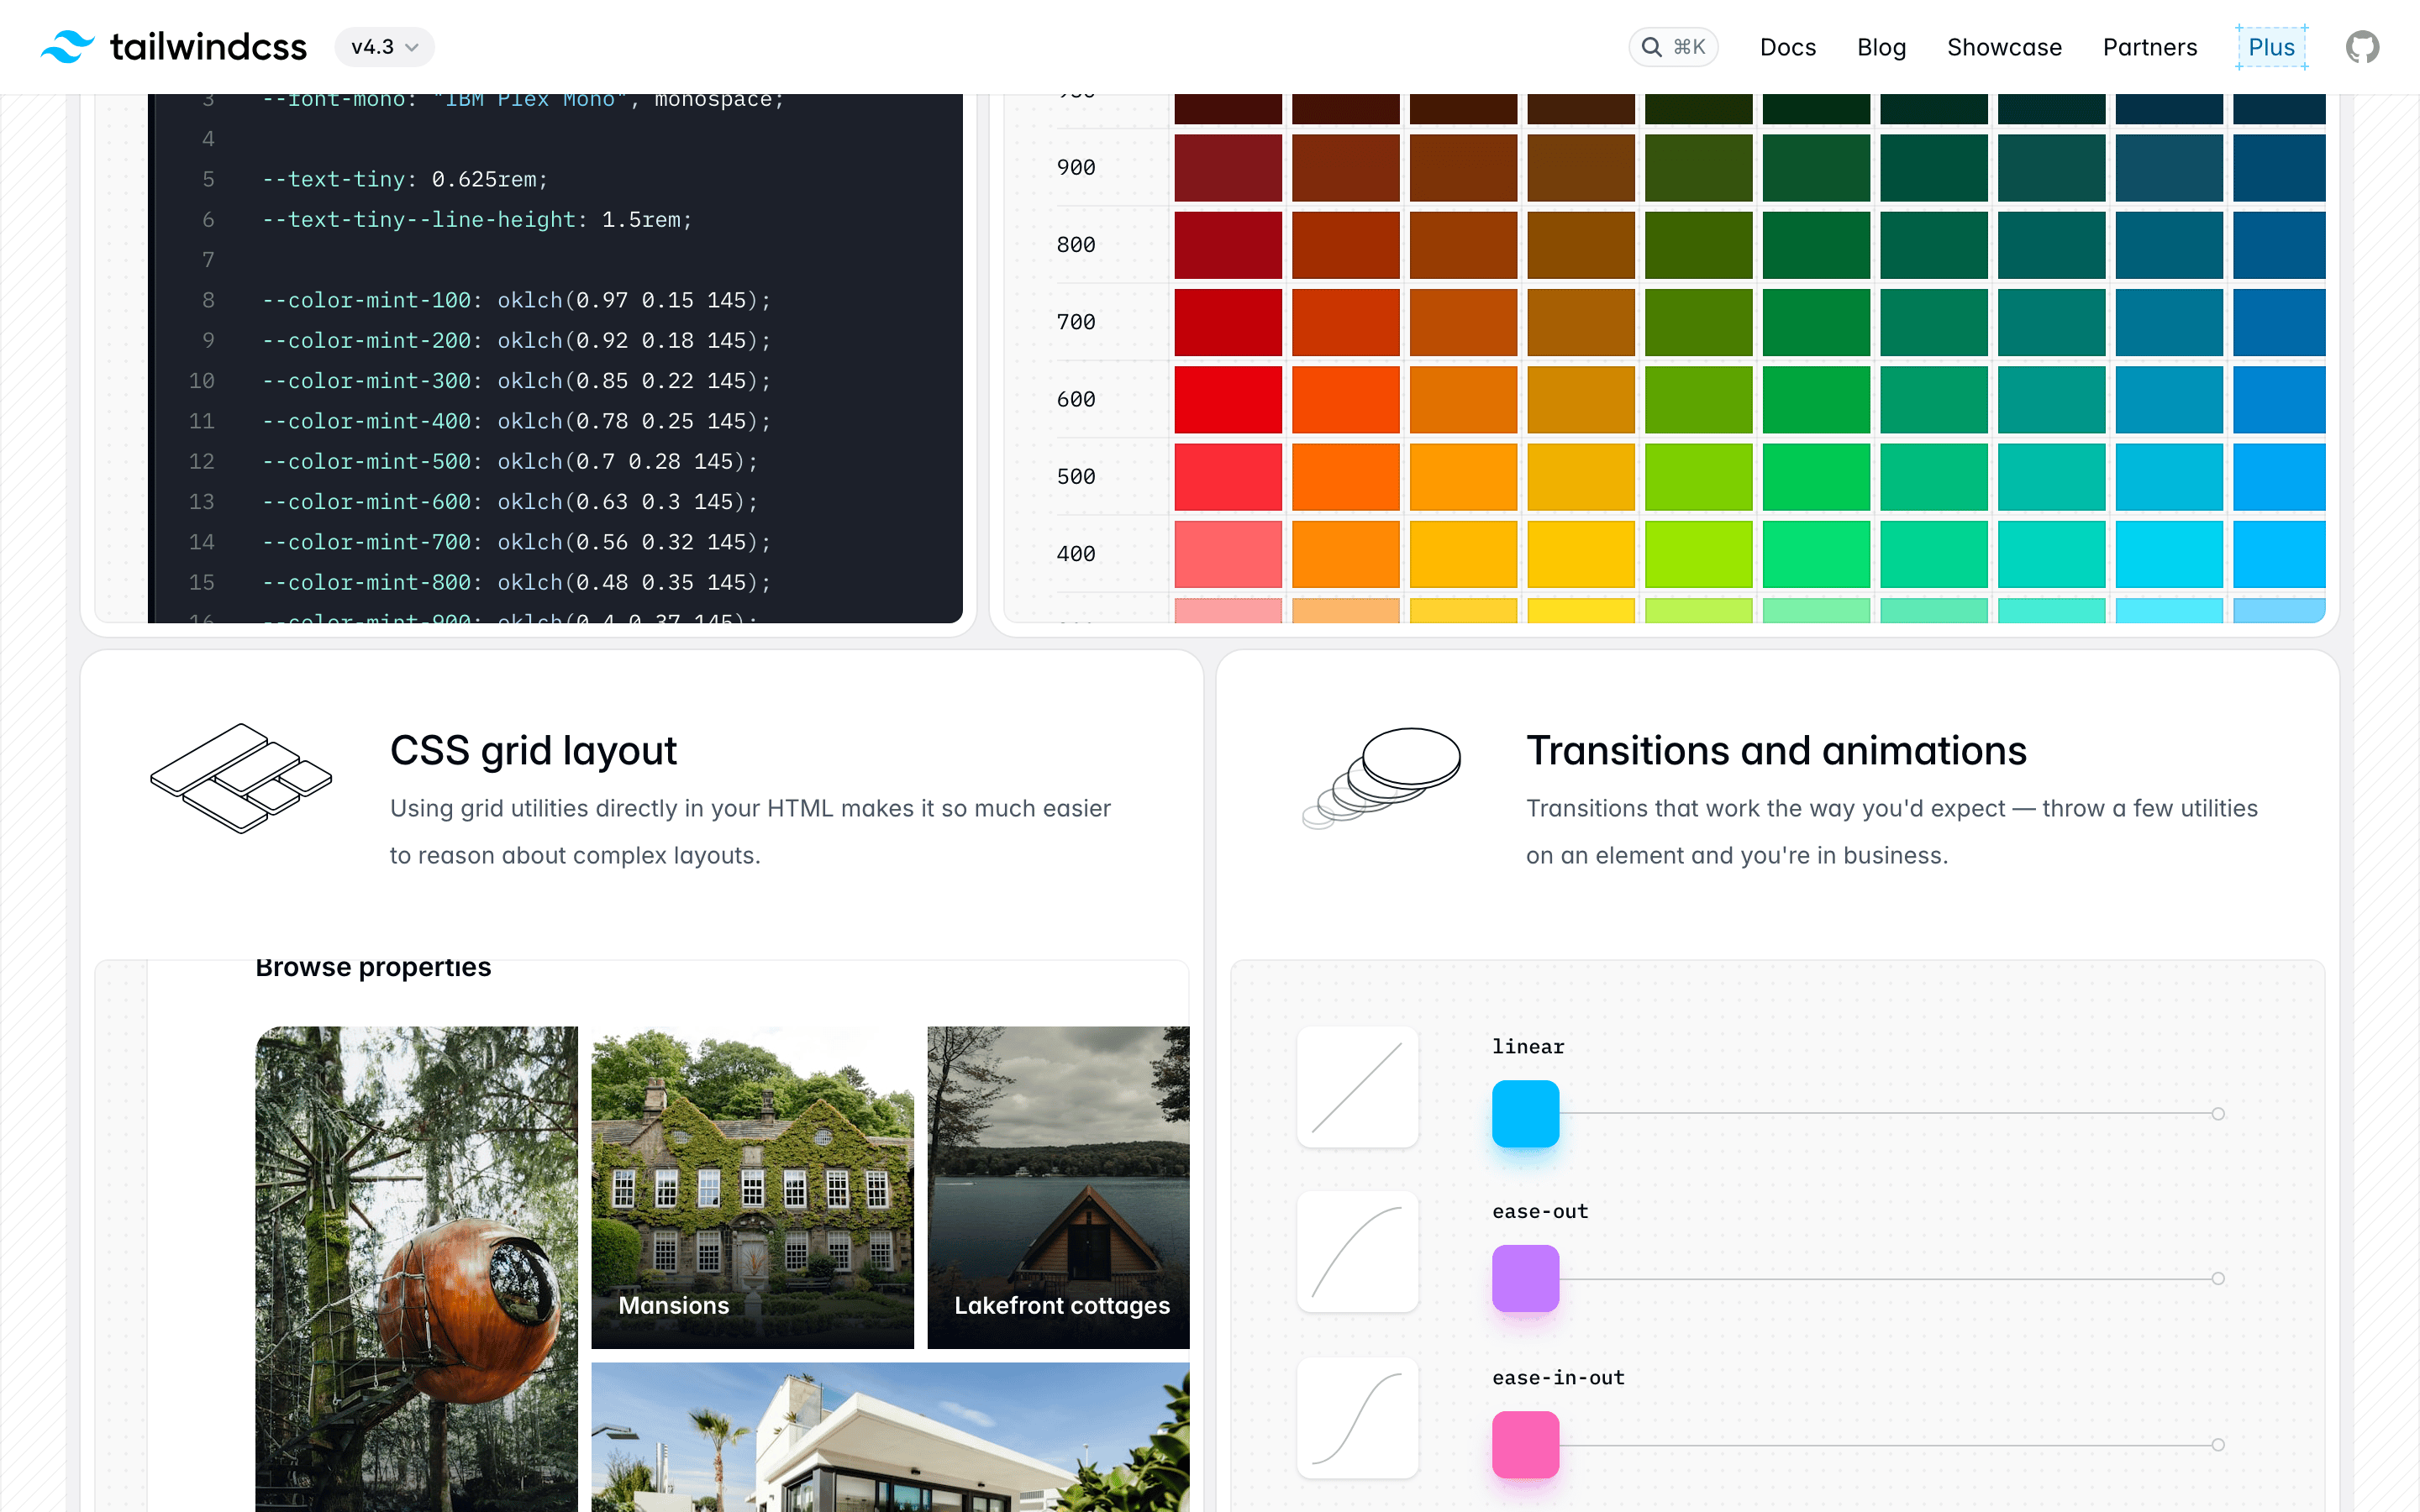Select the red swatch in row 600
This screenshot has height=1512, width=2420.
tap(1228, 399)
